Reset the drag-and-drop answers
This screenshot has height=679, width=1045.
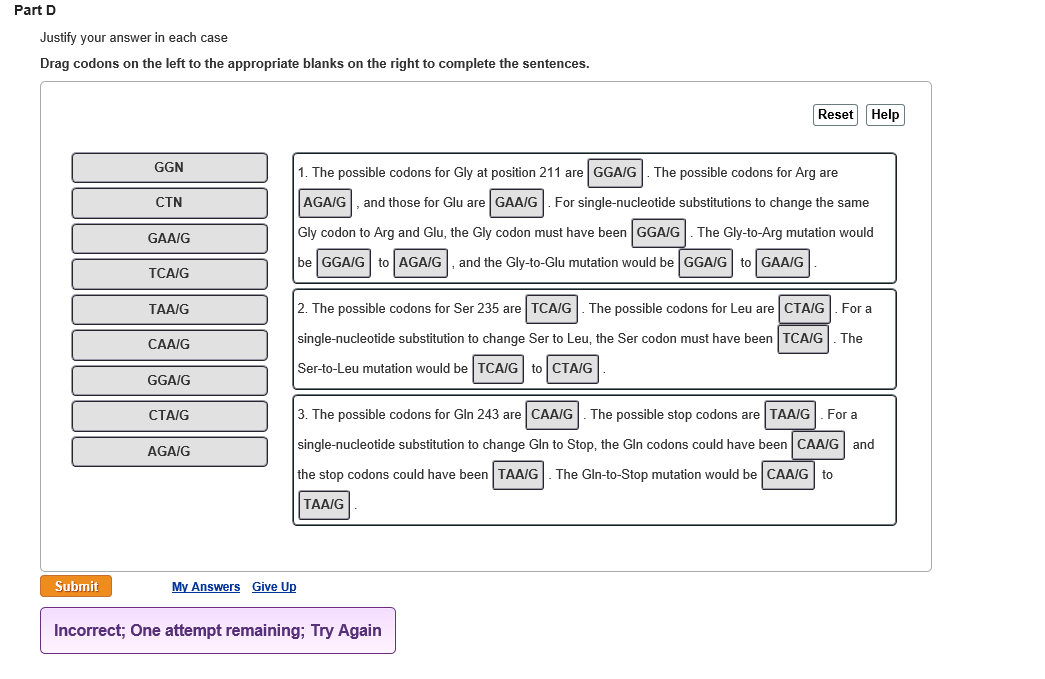pyautogui.click(x=835, y=115)
